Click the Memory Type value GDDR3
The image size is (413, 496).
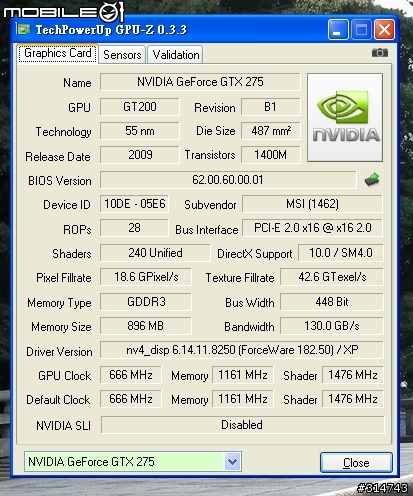click(146, 302)
